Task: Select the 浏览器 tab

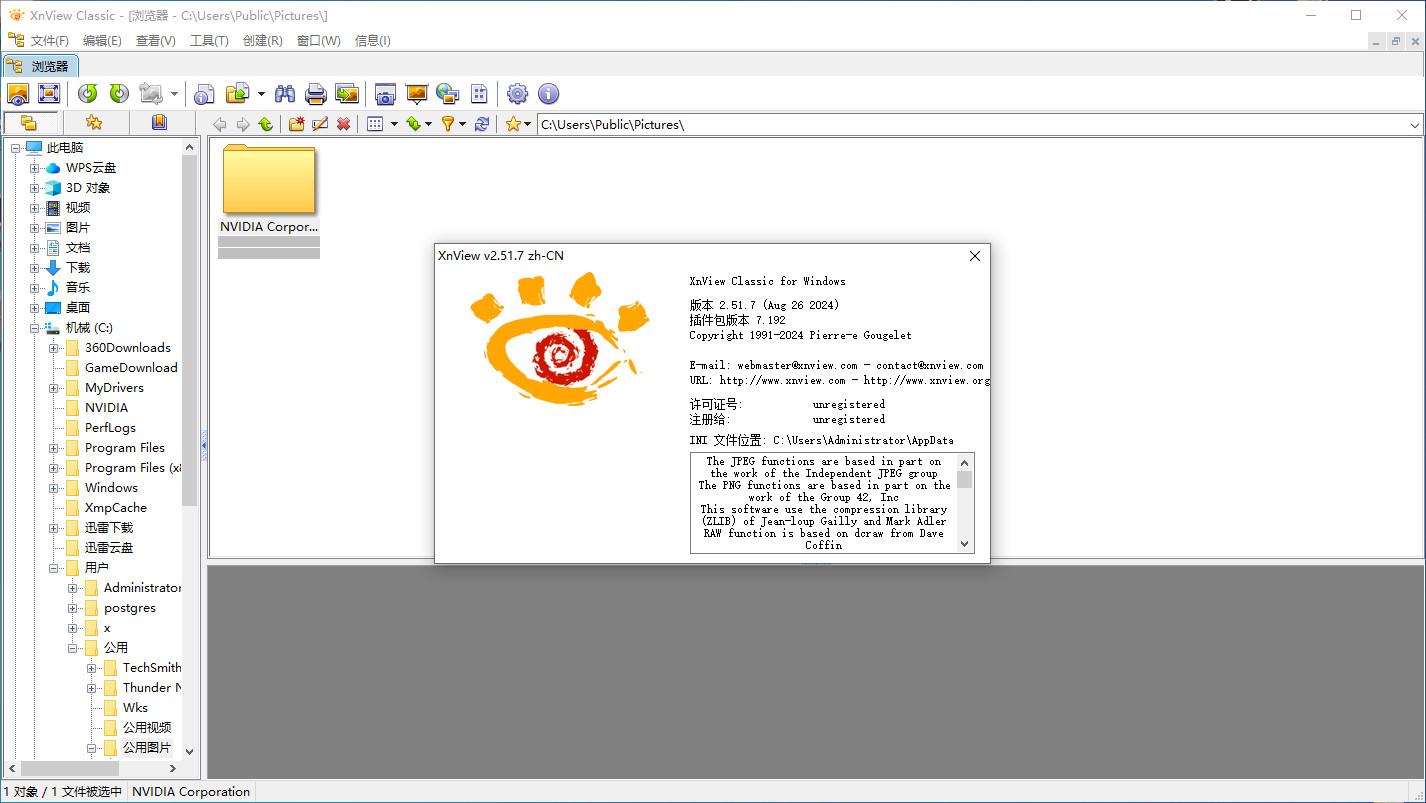Action: (39, 66)
